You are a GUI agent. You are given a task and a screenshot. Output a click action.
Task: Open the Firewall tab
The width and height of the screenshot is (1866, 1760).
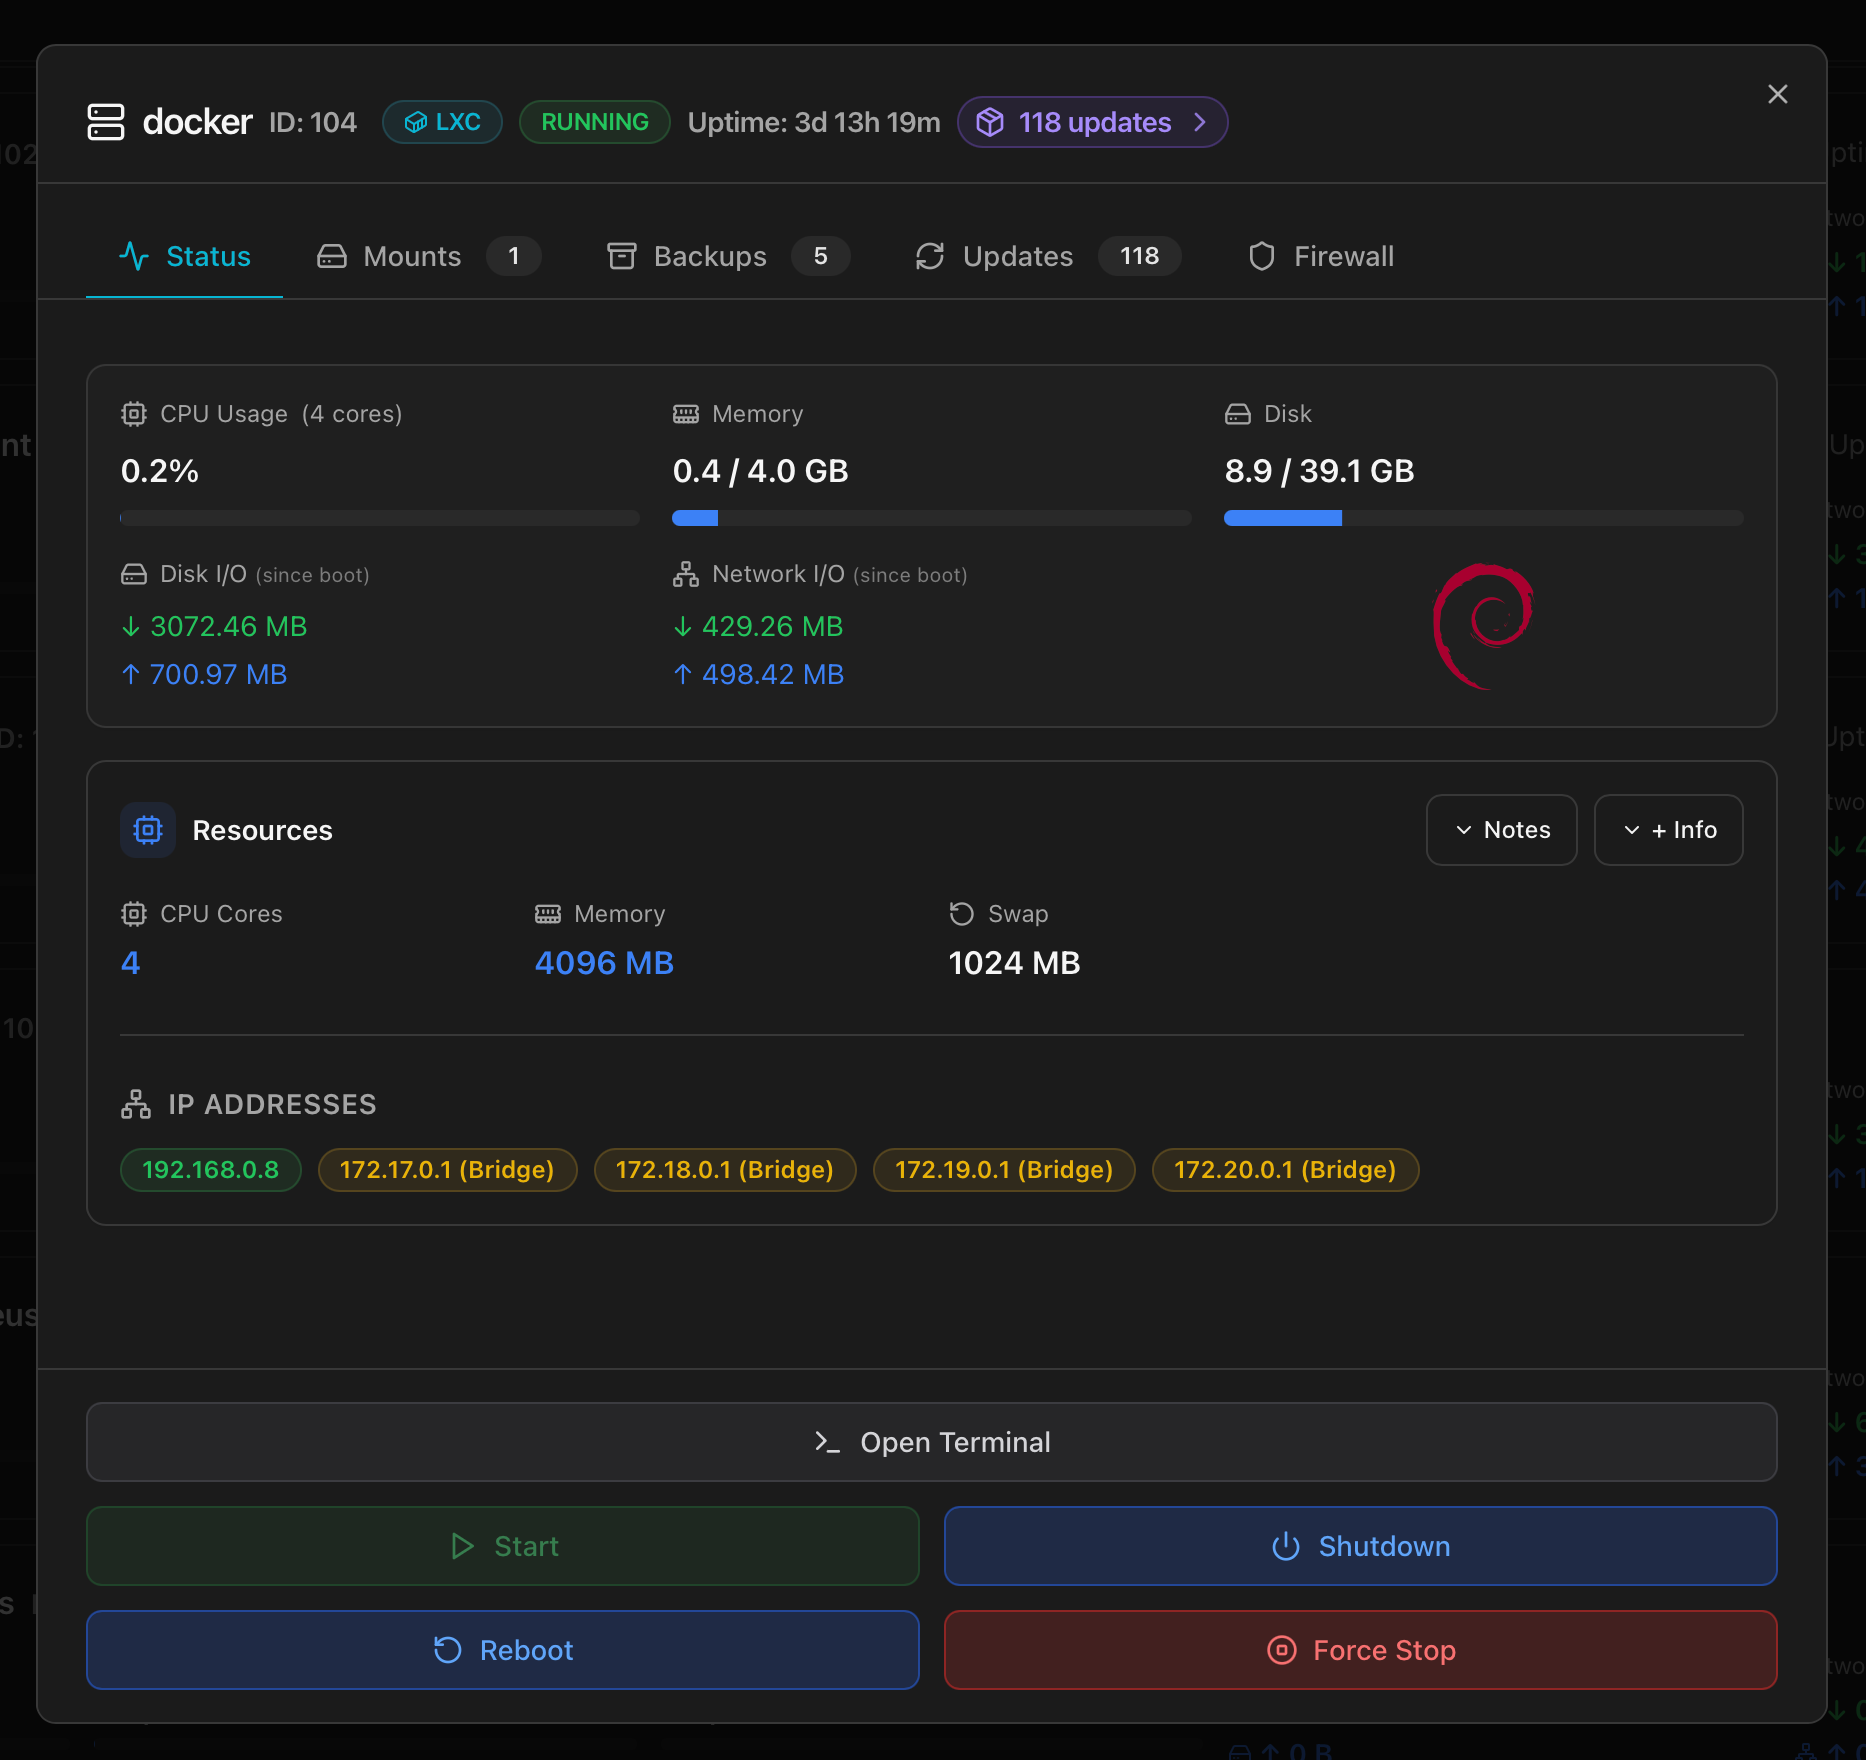click(1321, 256)
